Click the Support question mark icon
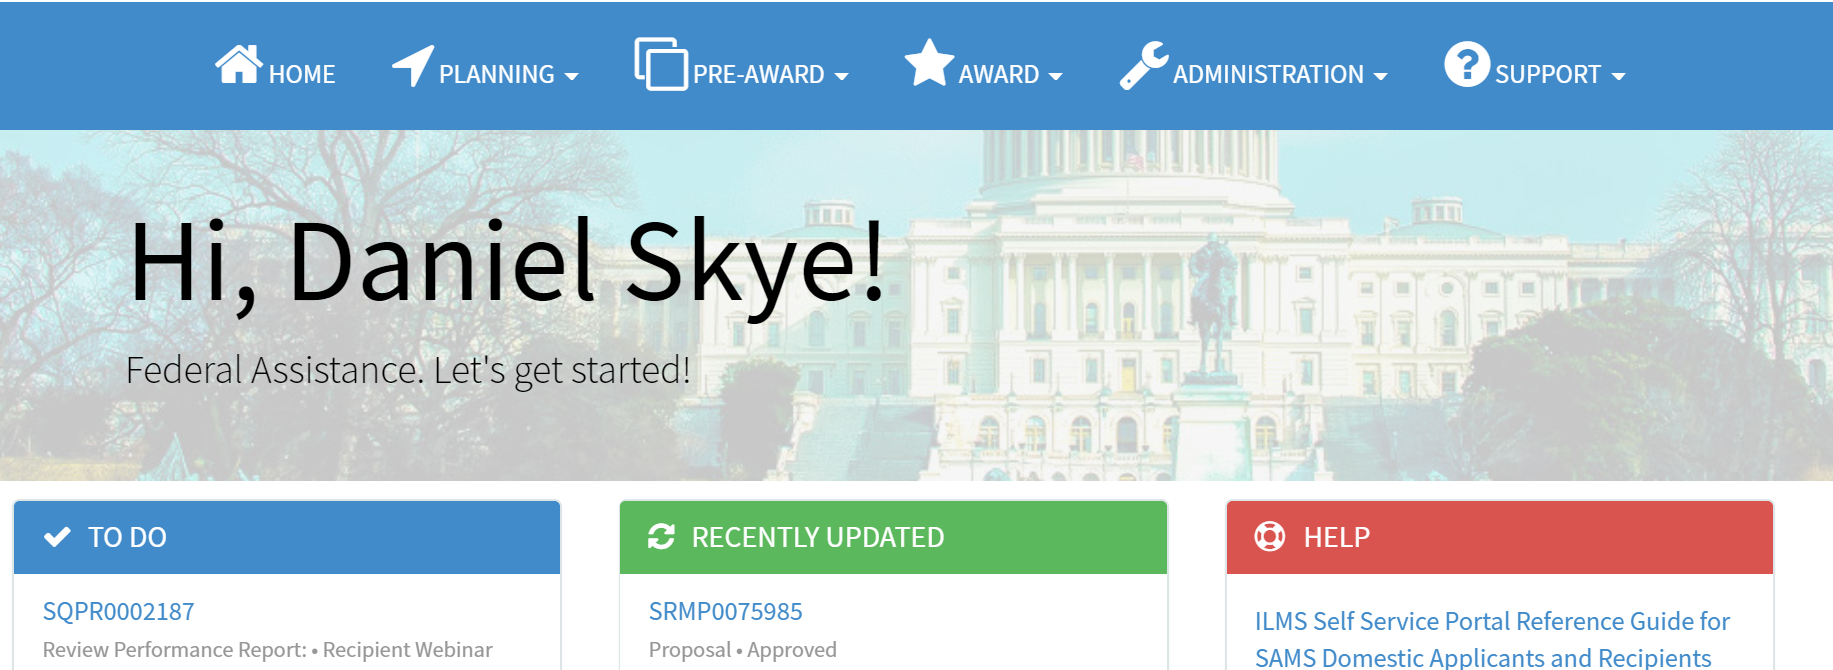1833x670 pixels. (1467, 64)
